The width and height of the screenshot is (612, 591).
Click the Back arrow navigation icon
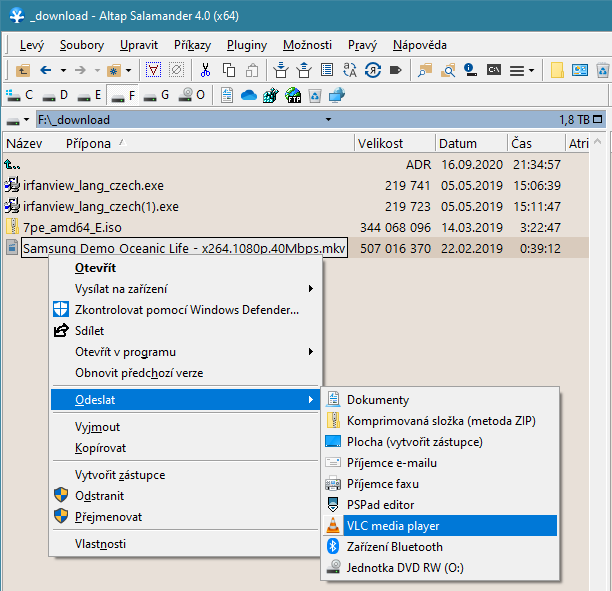(x=45, y=70)
